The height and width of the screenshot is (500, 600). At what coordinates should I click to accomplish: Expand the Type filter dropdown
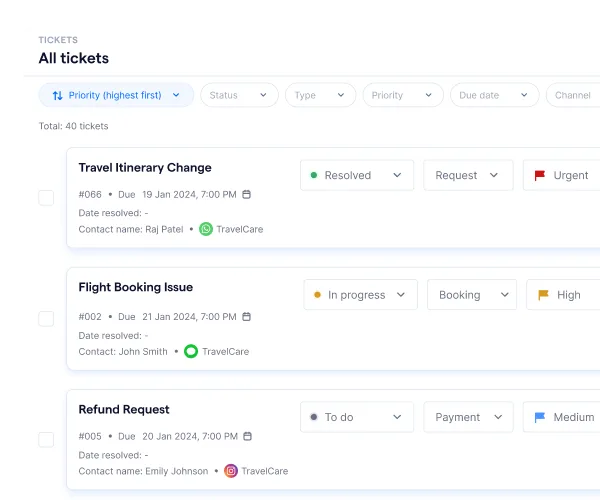(321, 95)
